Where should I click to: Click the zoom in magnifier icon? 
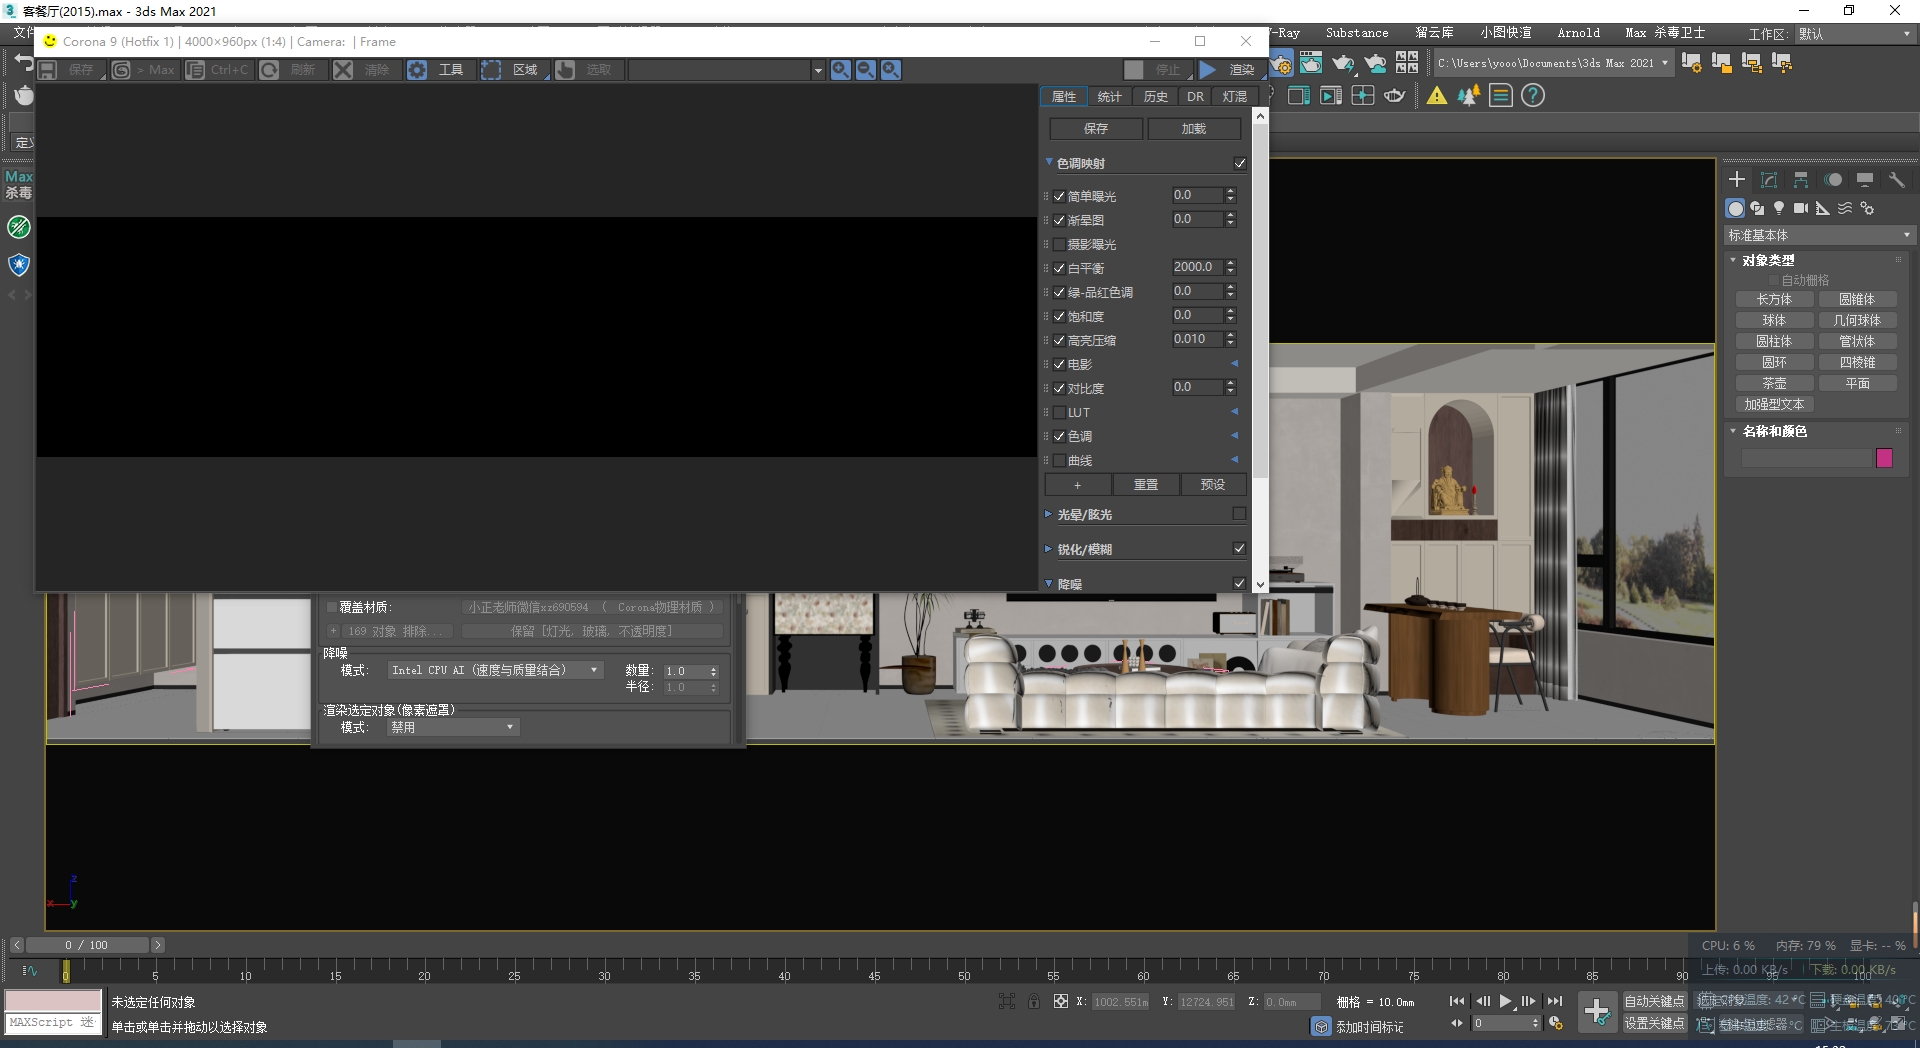(841, 70)
